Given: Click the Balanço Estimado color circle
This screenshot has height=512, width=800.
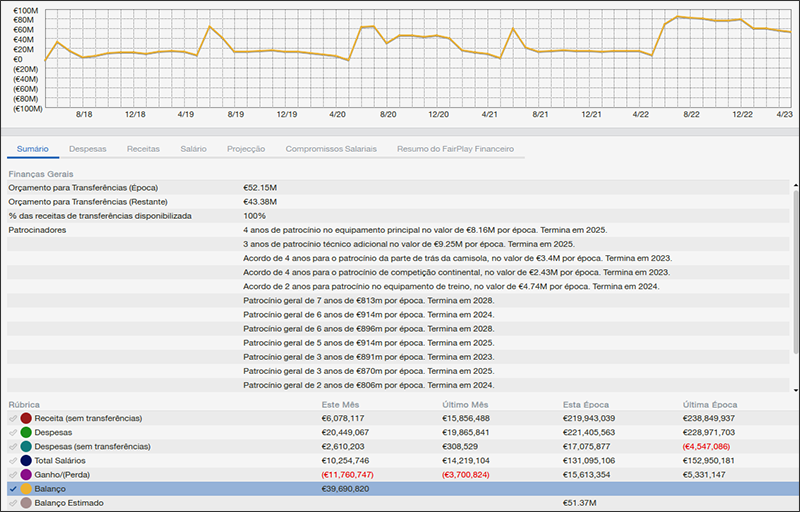Looking at the screenshot, I should (x=26, y=503).
